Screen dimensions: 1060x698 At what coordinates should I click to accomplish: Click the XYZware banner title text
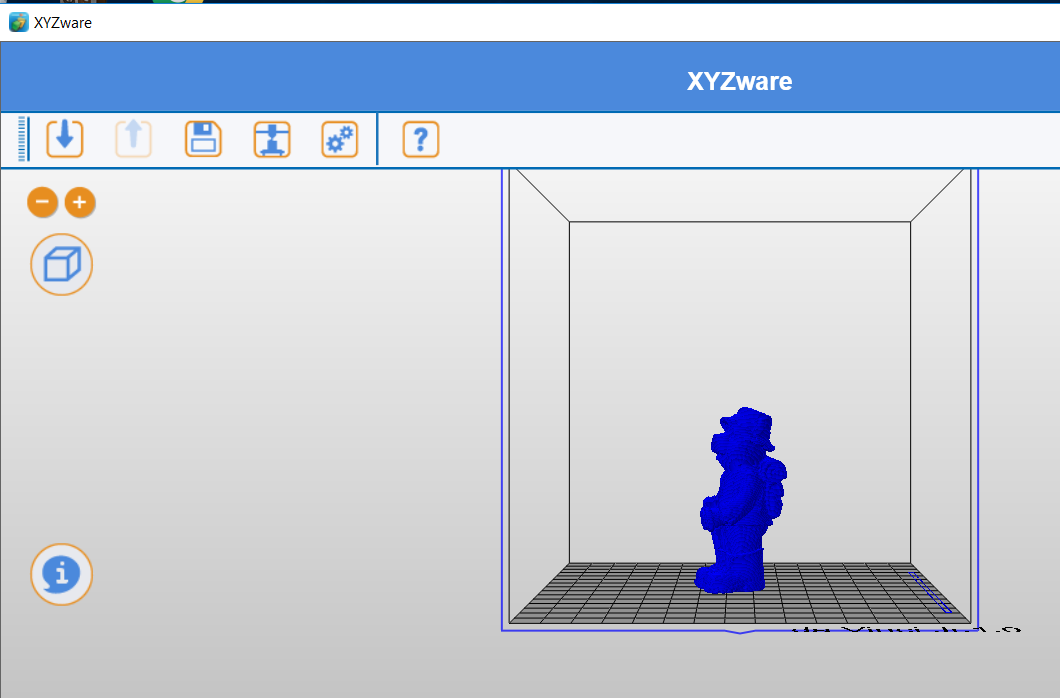point(740,81)
